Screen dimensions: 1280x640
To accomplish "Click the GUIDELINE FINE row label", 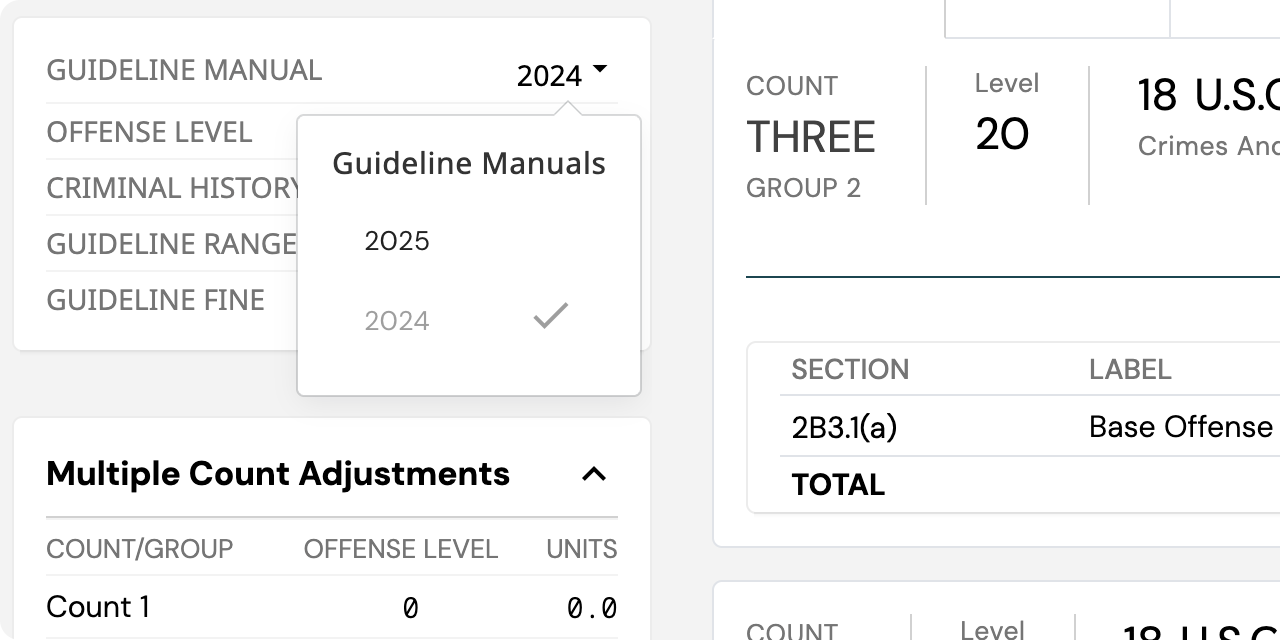I will click(155, 300).
